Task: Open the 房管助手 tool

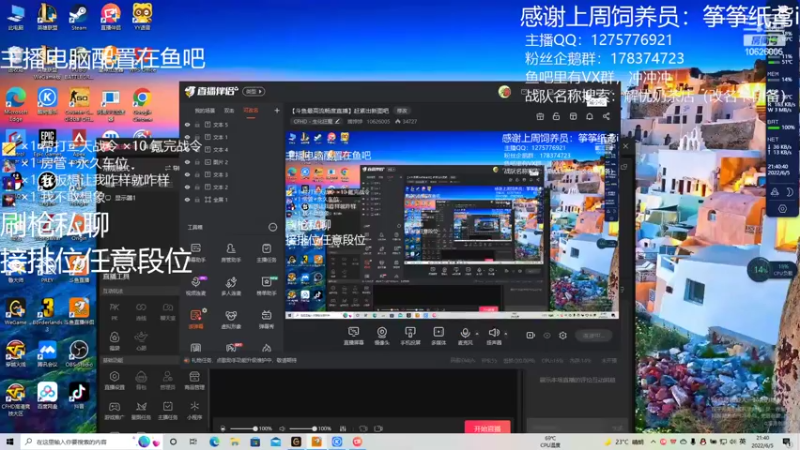Action: 231,253
